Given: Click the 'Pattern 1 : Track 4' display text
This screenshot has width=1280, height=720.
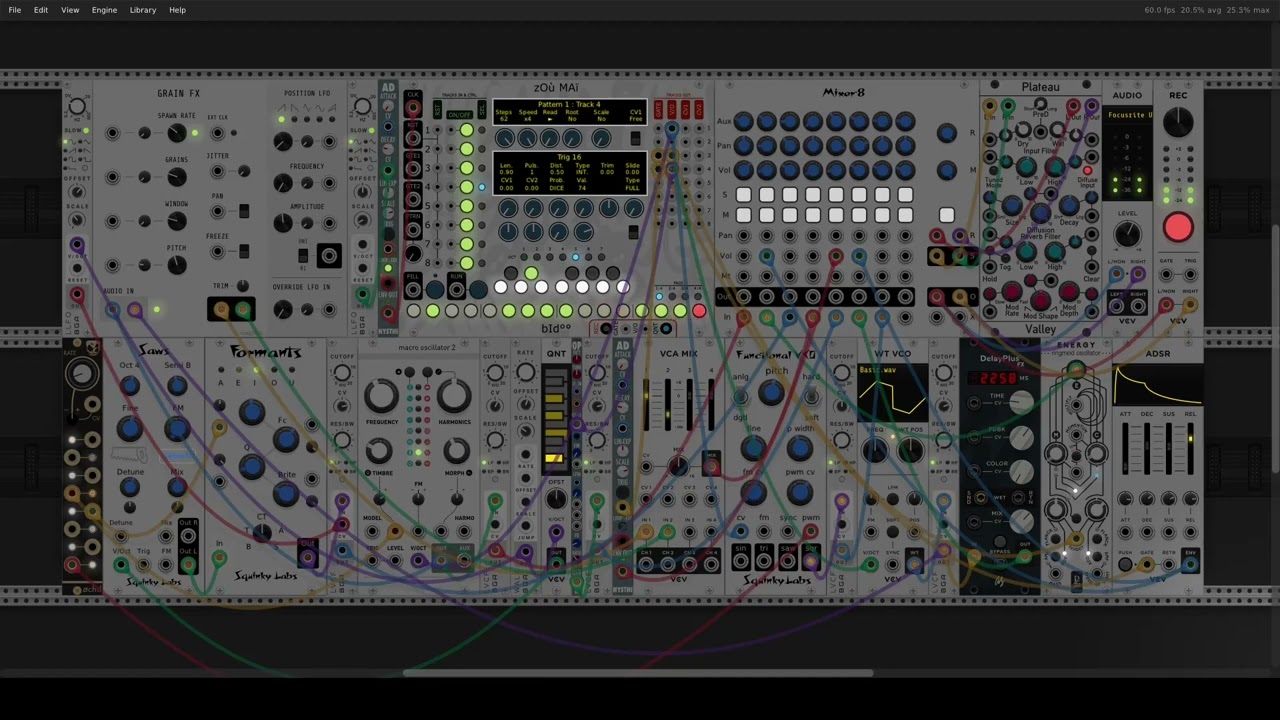Looking at the screenshot, I should tap(569, 105).
